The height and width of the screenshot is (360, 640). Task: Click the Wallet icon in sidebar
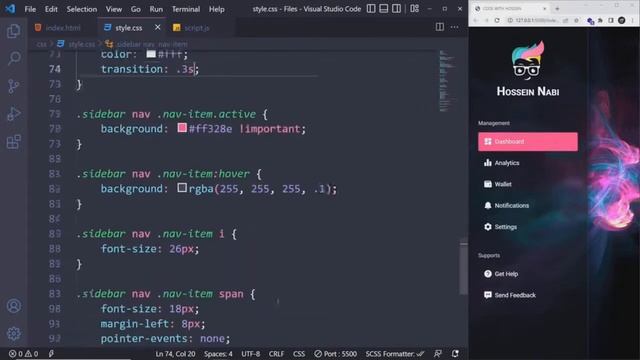click(x=488, y=184)
